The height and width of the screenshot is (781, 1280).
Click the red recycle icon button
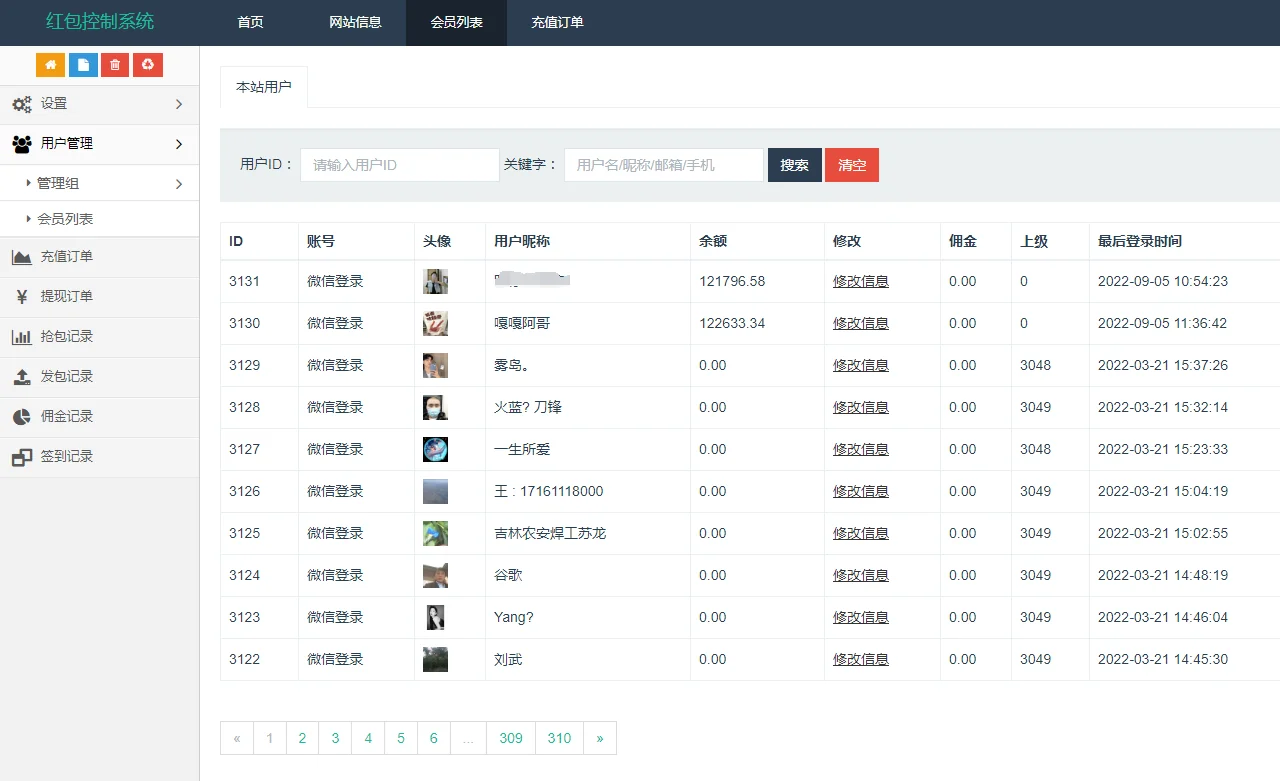(148, 65)
